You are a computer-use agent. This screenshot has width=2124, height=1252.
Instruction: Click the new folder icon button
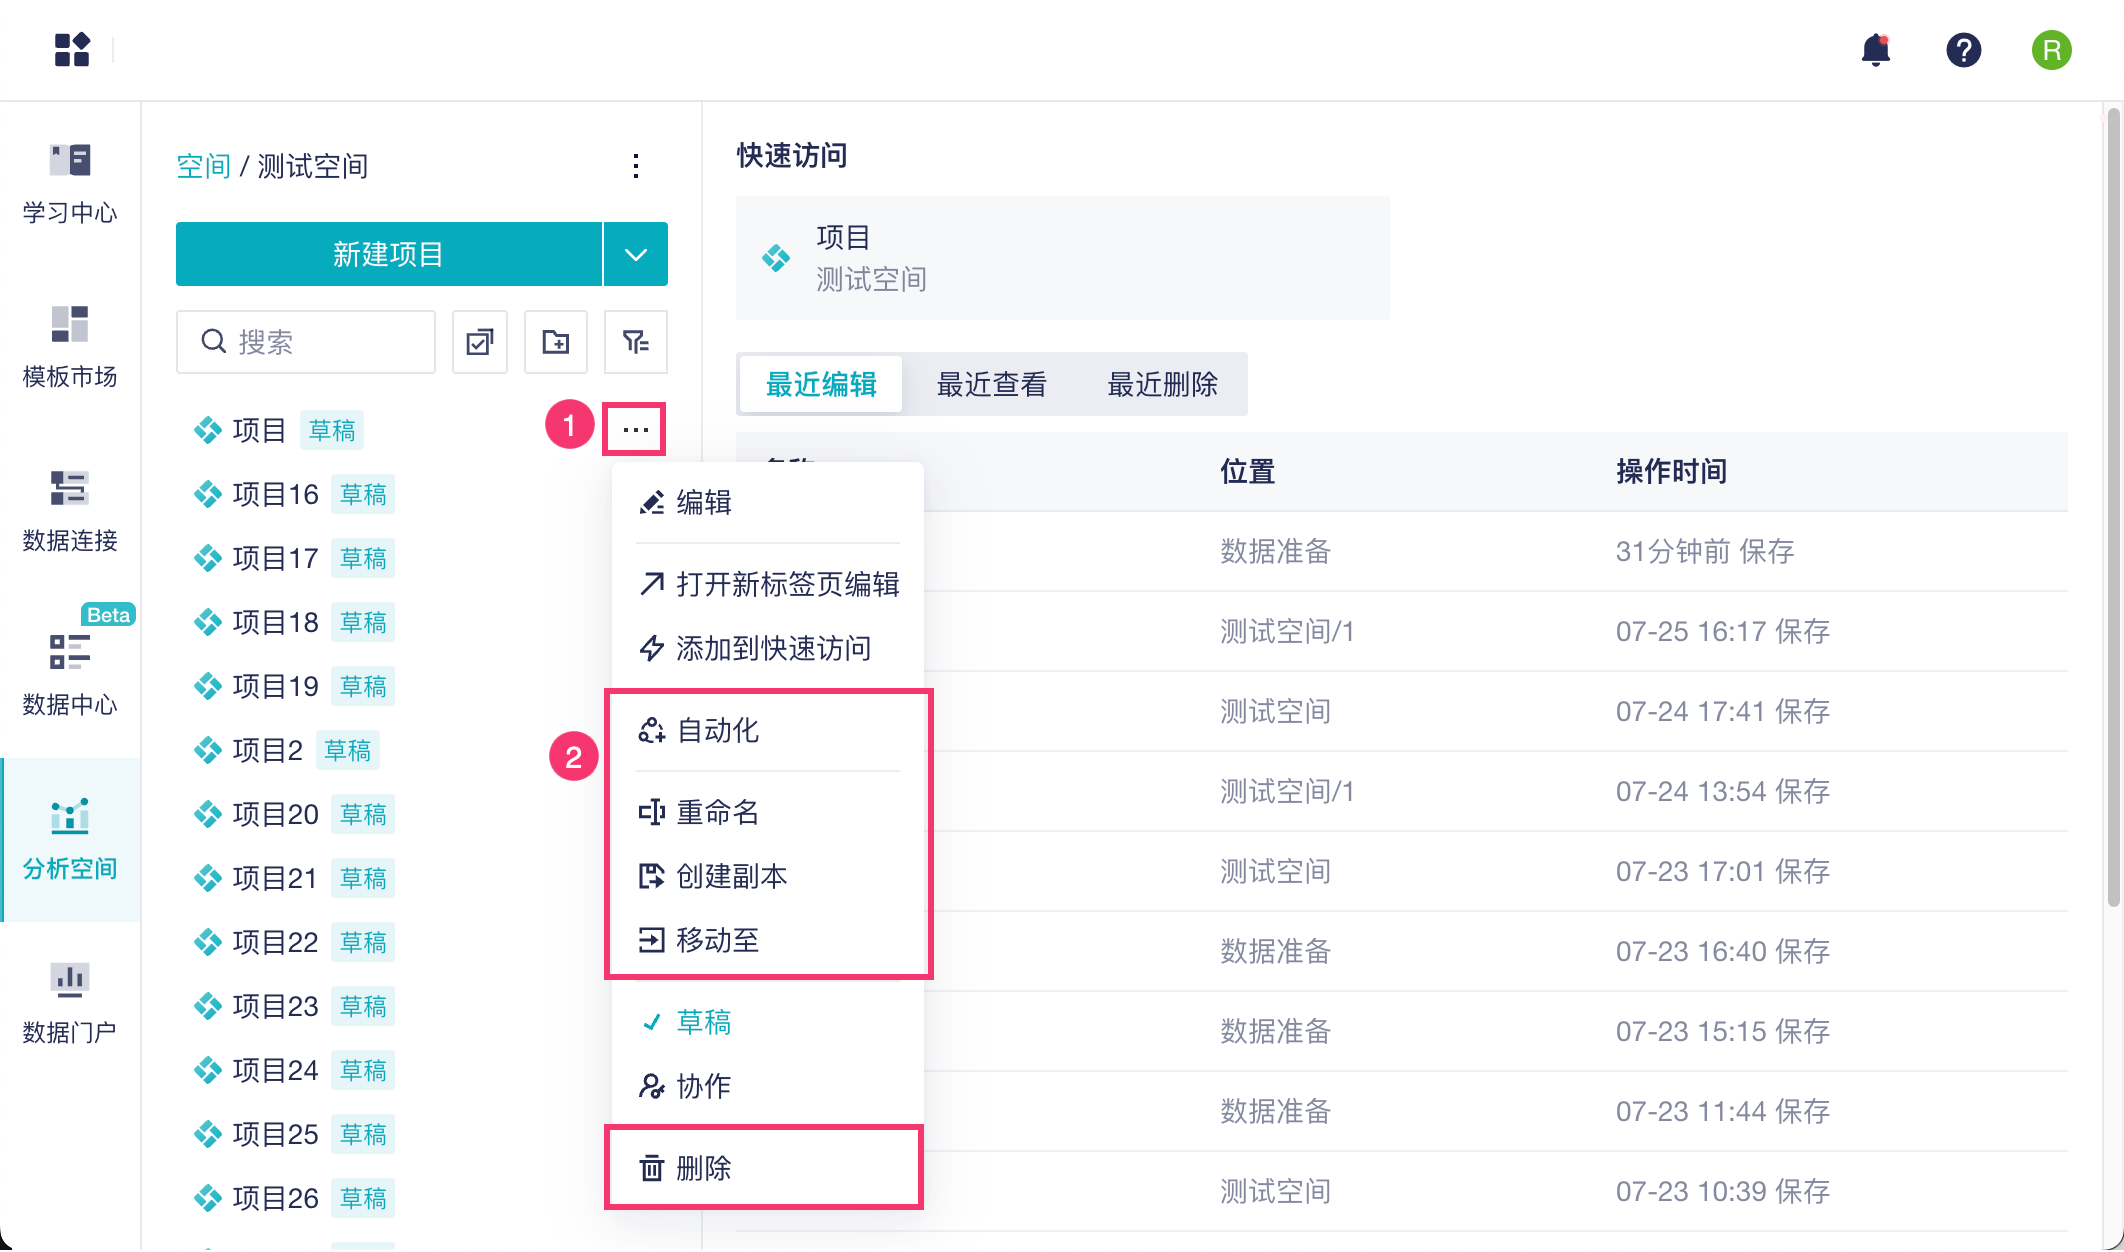coord(556,342)
